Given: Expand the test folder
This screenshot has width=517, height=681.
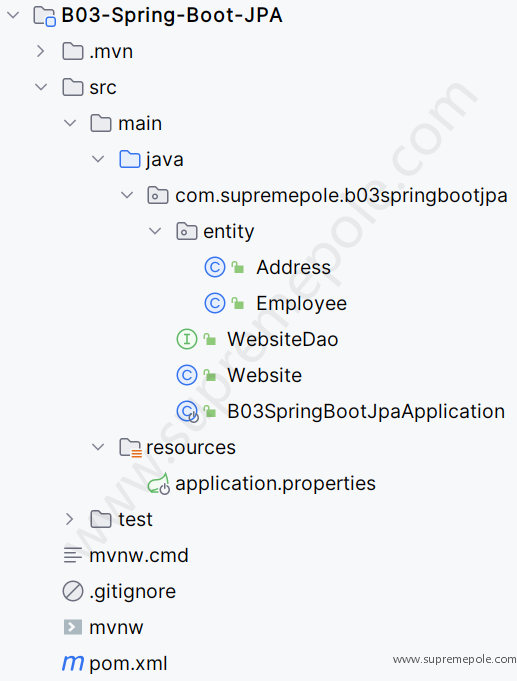Looking at the screenshot, I should click(69, 519).
